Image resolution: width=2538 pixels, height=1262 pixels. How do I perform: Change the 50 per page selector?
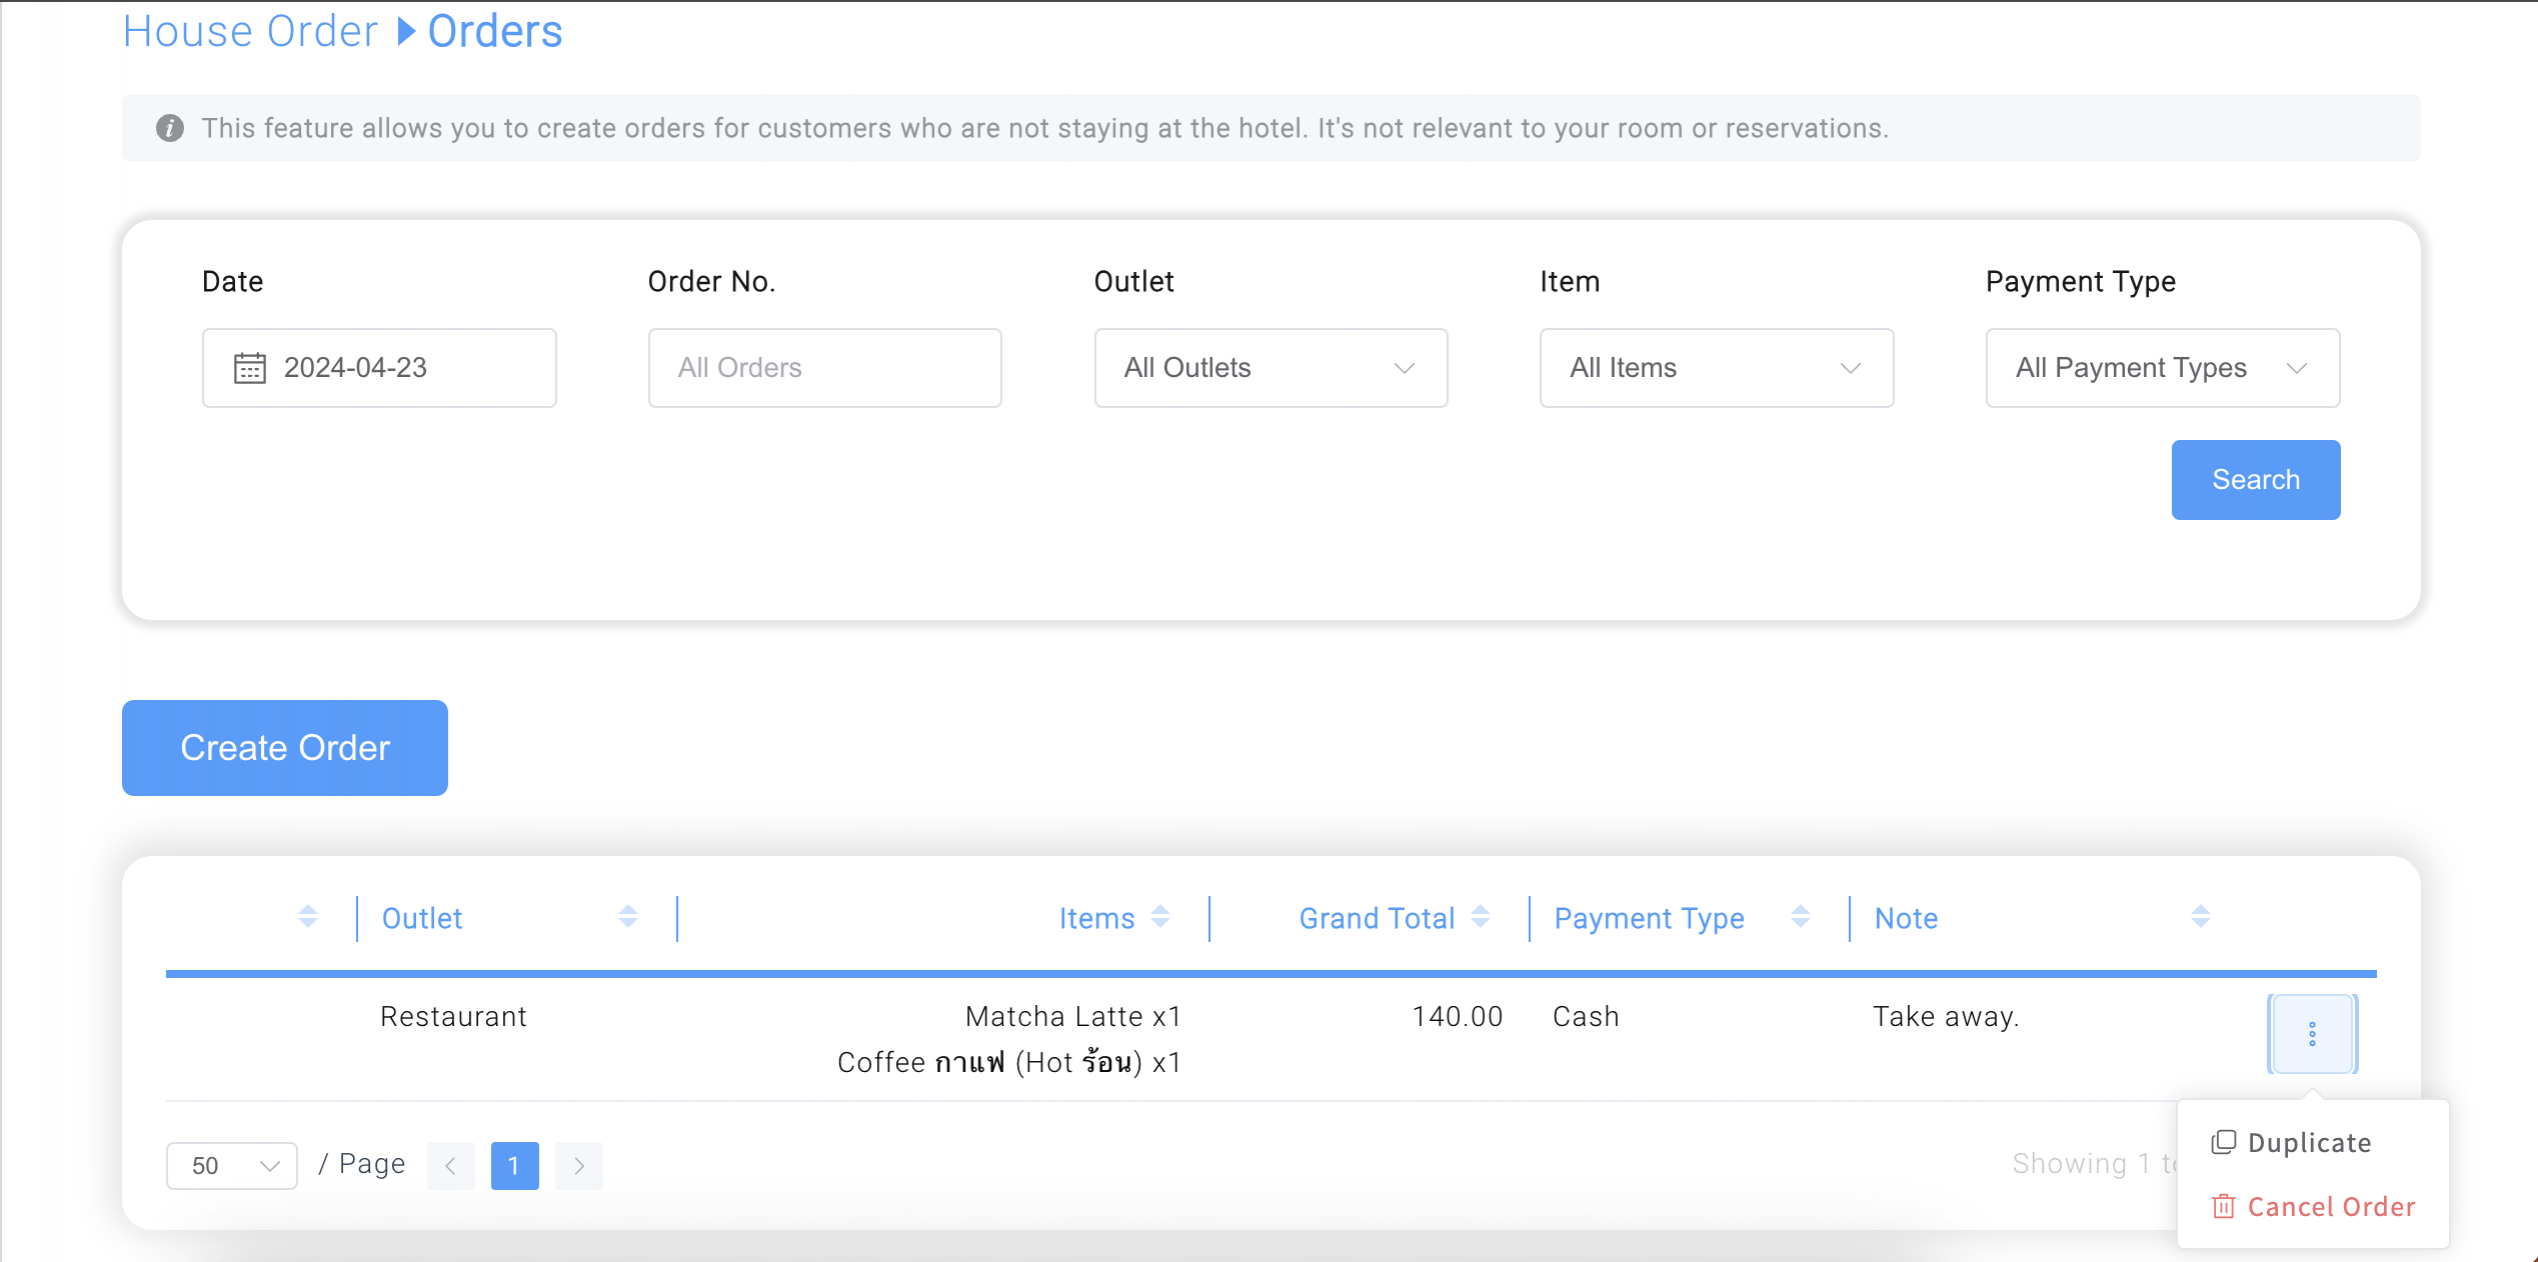point(232,1166)
